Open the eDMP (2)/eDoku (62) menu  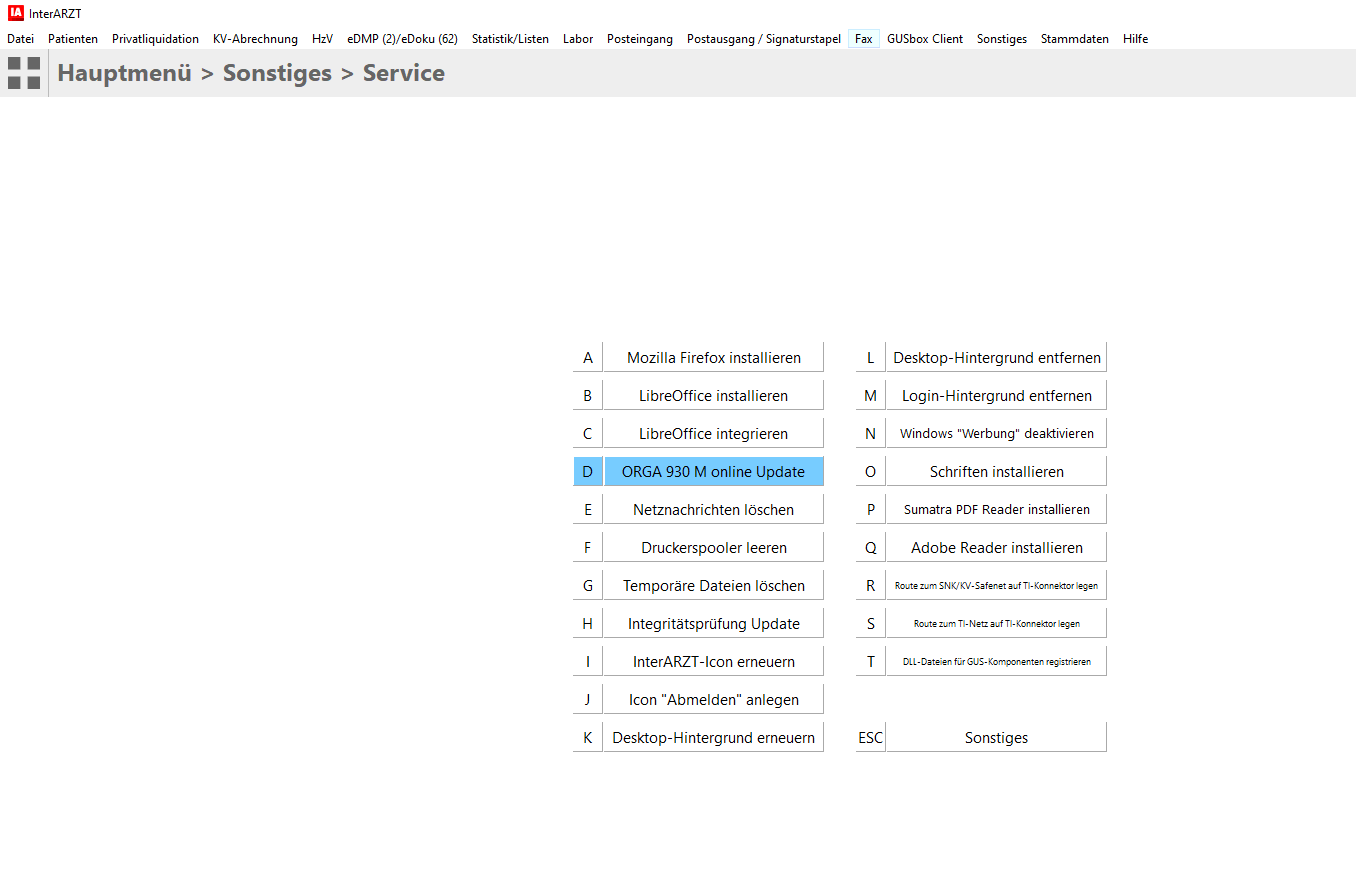pyautogui.click(x=402, y=39)
